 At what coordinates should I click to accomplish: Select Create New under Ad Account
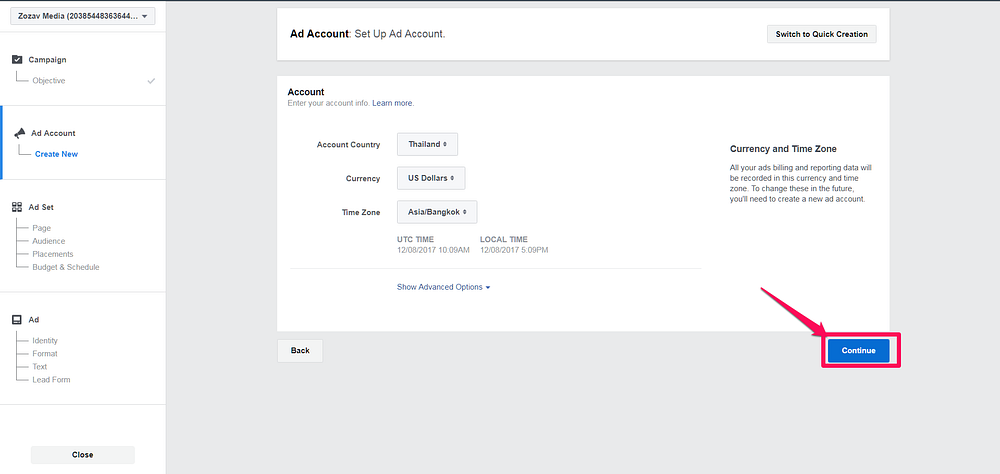click(x=56, y=154)
